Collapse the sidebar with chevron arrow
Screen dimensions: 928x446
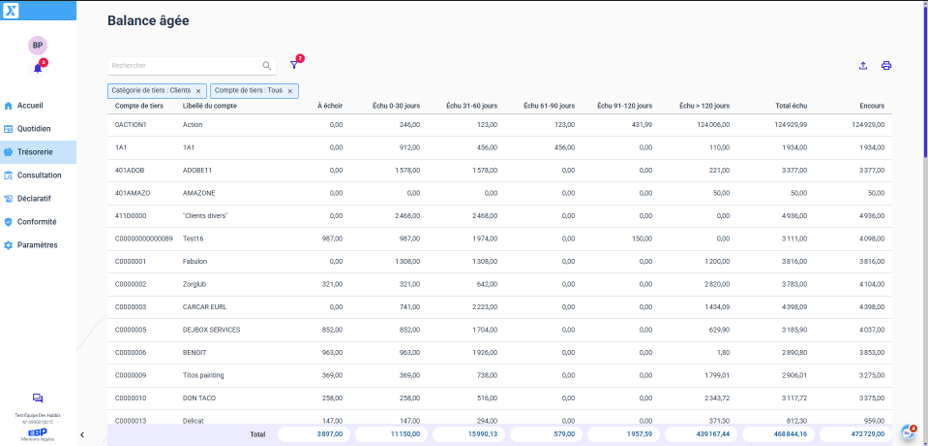(x=82, y=435)
